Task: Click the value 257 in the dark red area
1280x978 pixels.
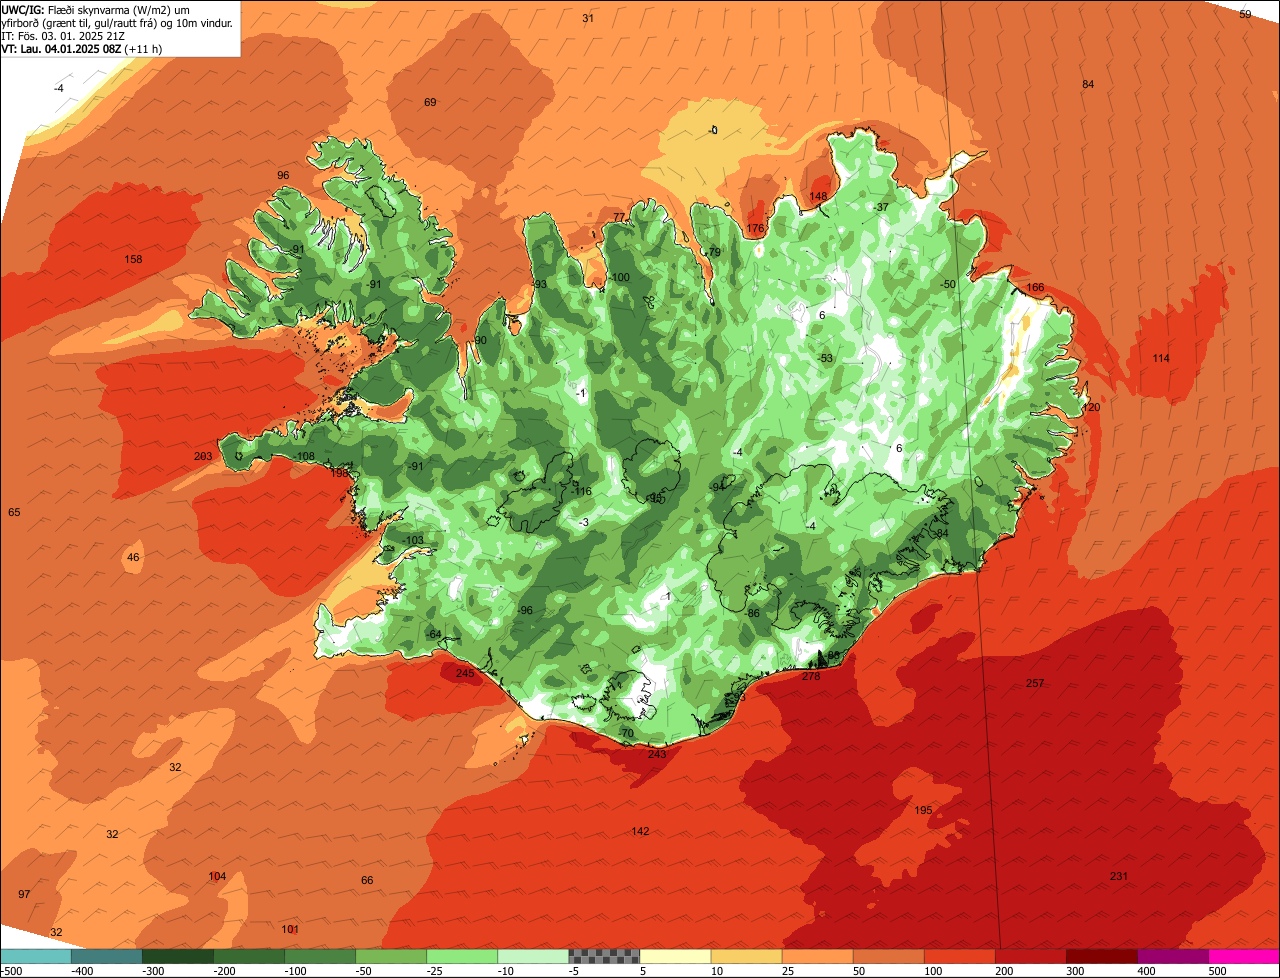Action: (x=1035, y=683)
